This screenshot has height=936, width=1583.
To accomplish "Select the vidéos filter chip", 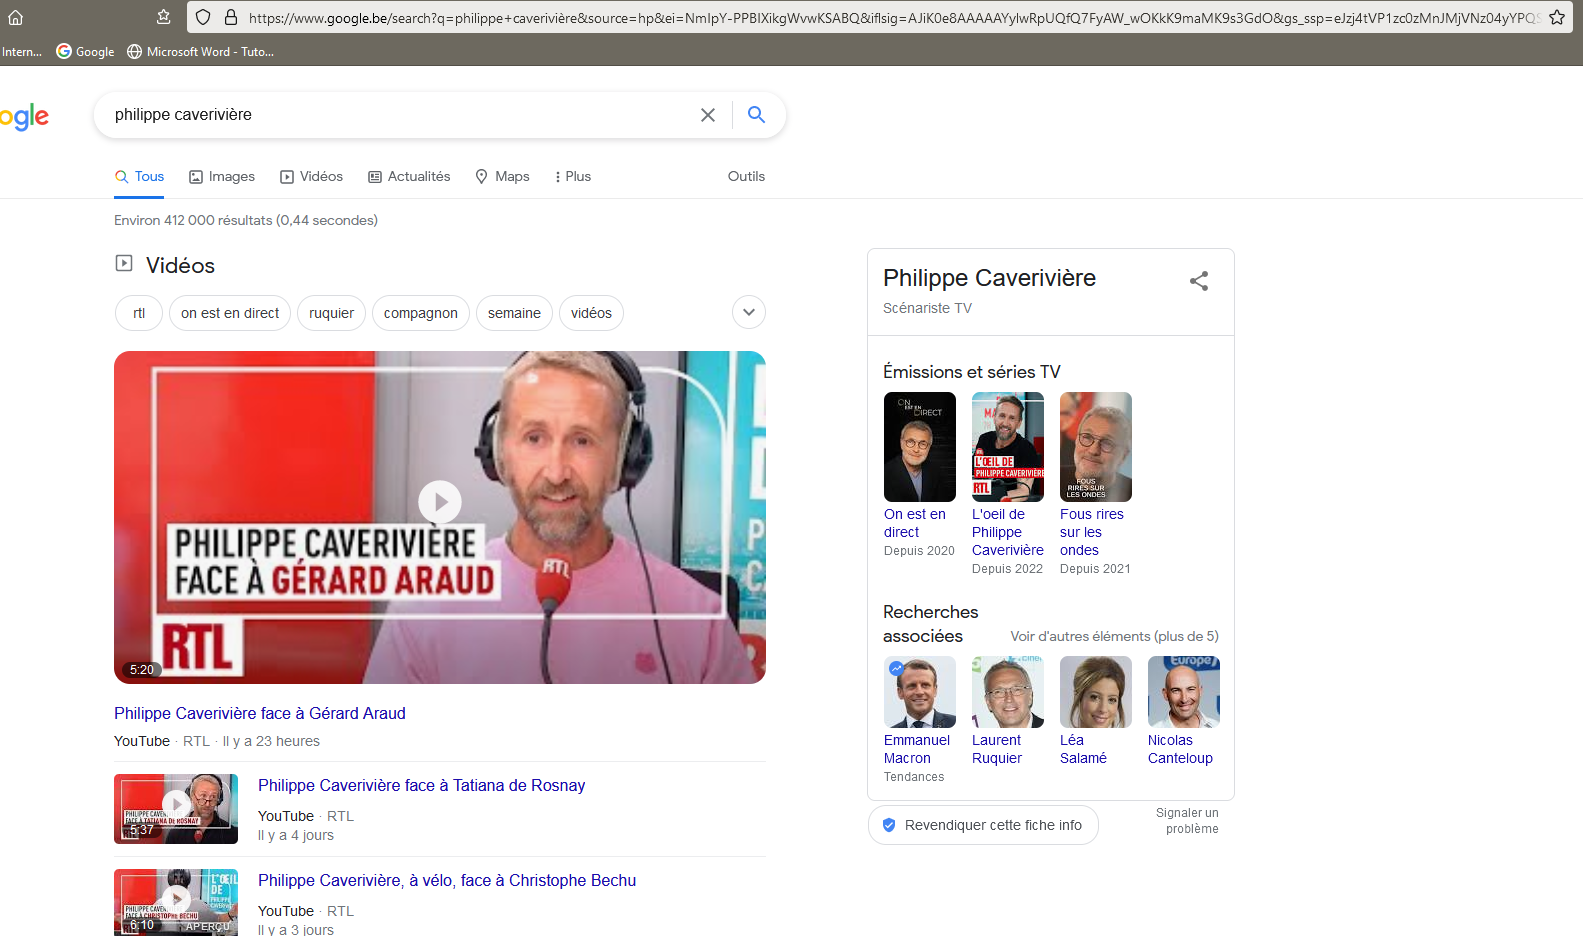I will click(591, 313).
